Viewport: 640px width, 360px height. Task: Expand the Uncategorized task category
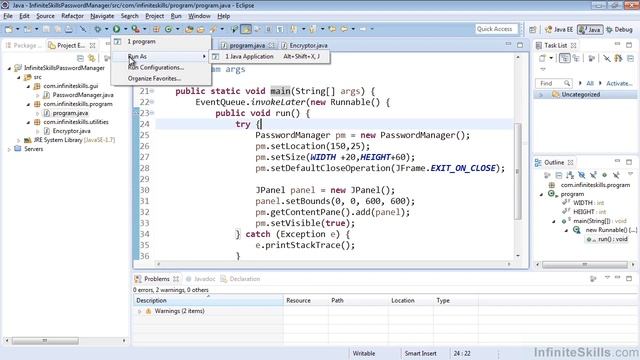tap(541, 95)
